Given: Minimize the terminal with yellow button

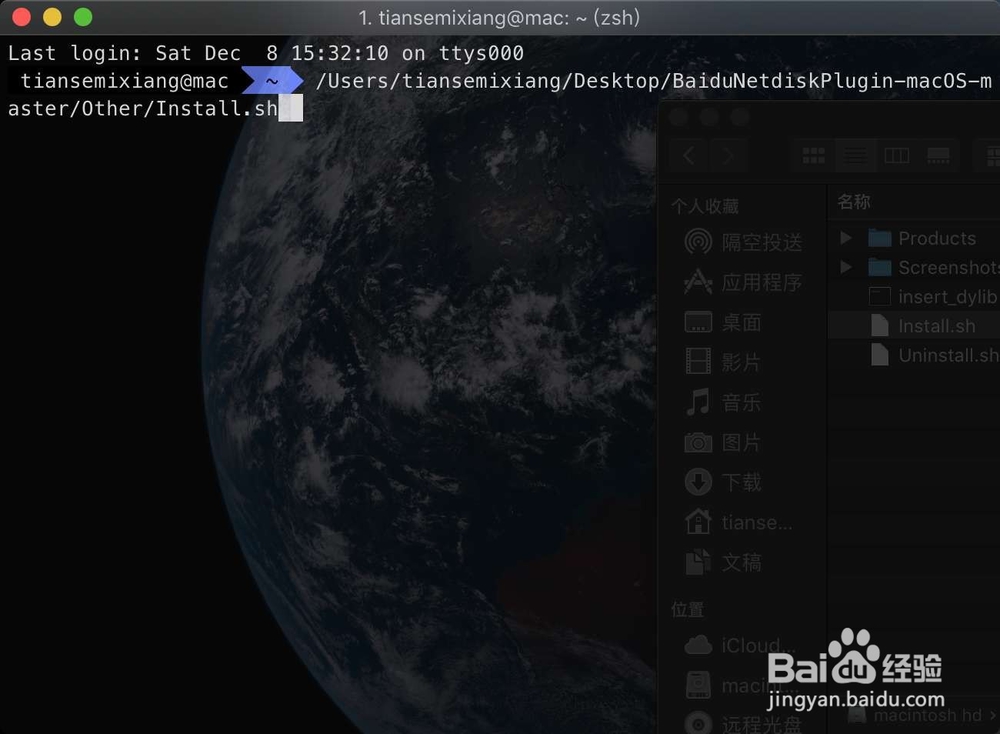Looking at the screenshot, I should point(52,17).
